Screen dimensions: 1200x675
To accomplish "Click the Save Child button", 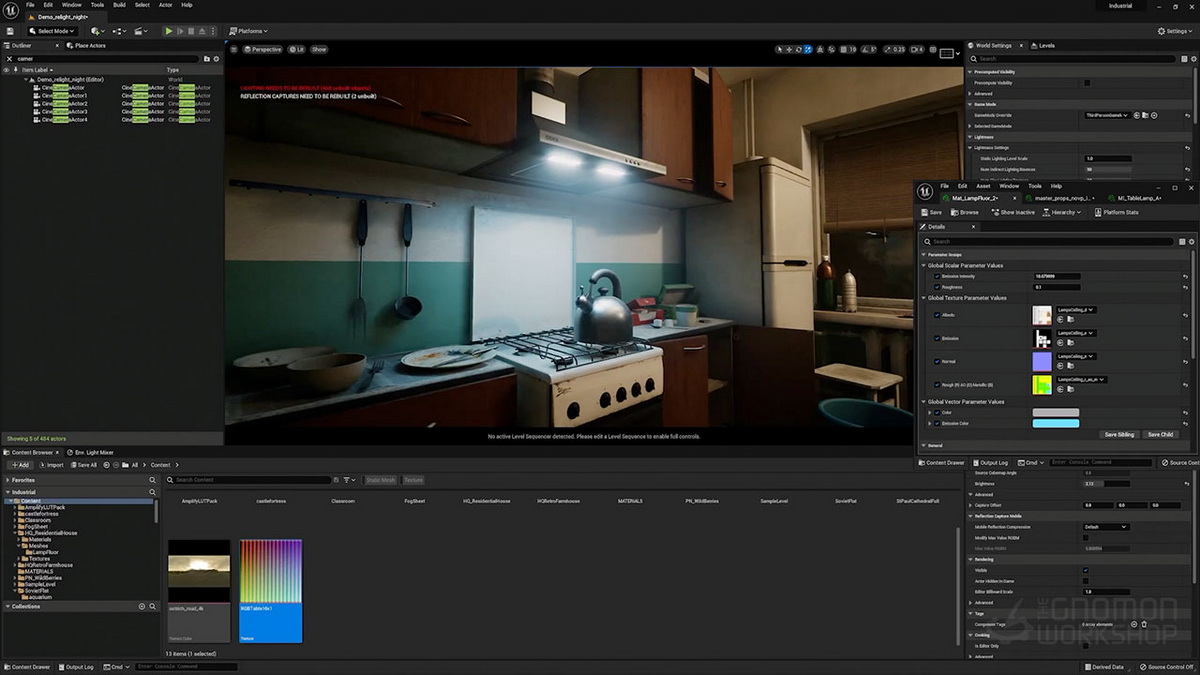I will point(1160,435).
